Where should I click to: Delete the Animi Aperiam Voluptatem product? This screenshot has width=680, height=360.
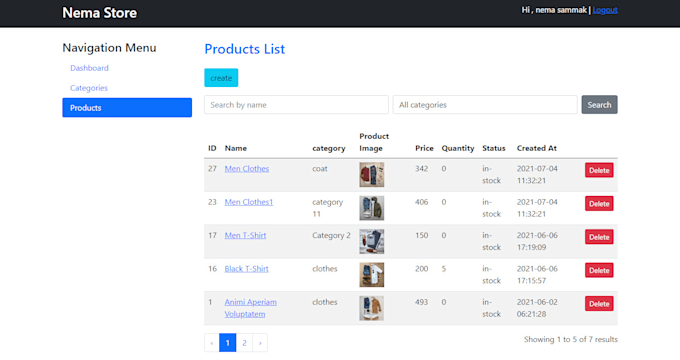599,304
